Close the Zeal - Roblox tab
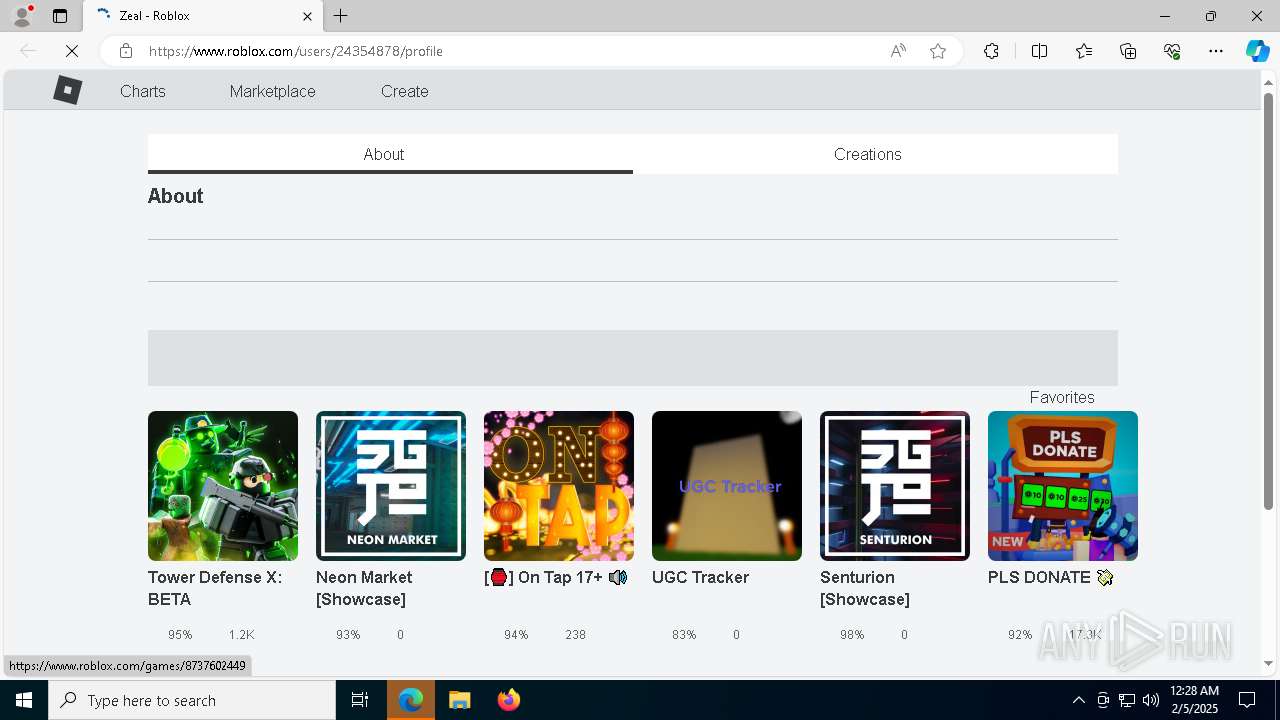The image size is (1280, 720). tap(307, 16)
